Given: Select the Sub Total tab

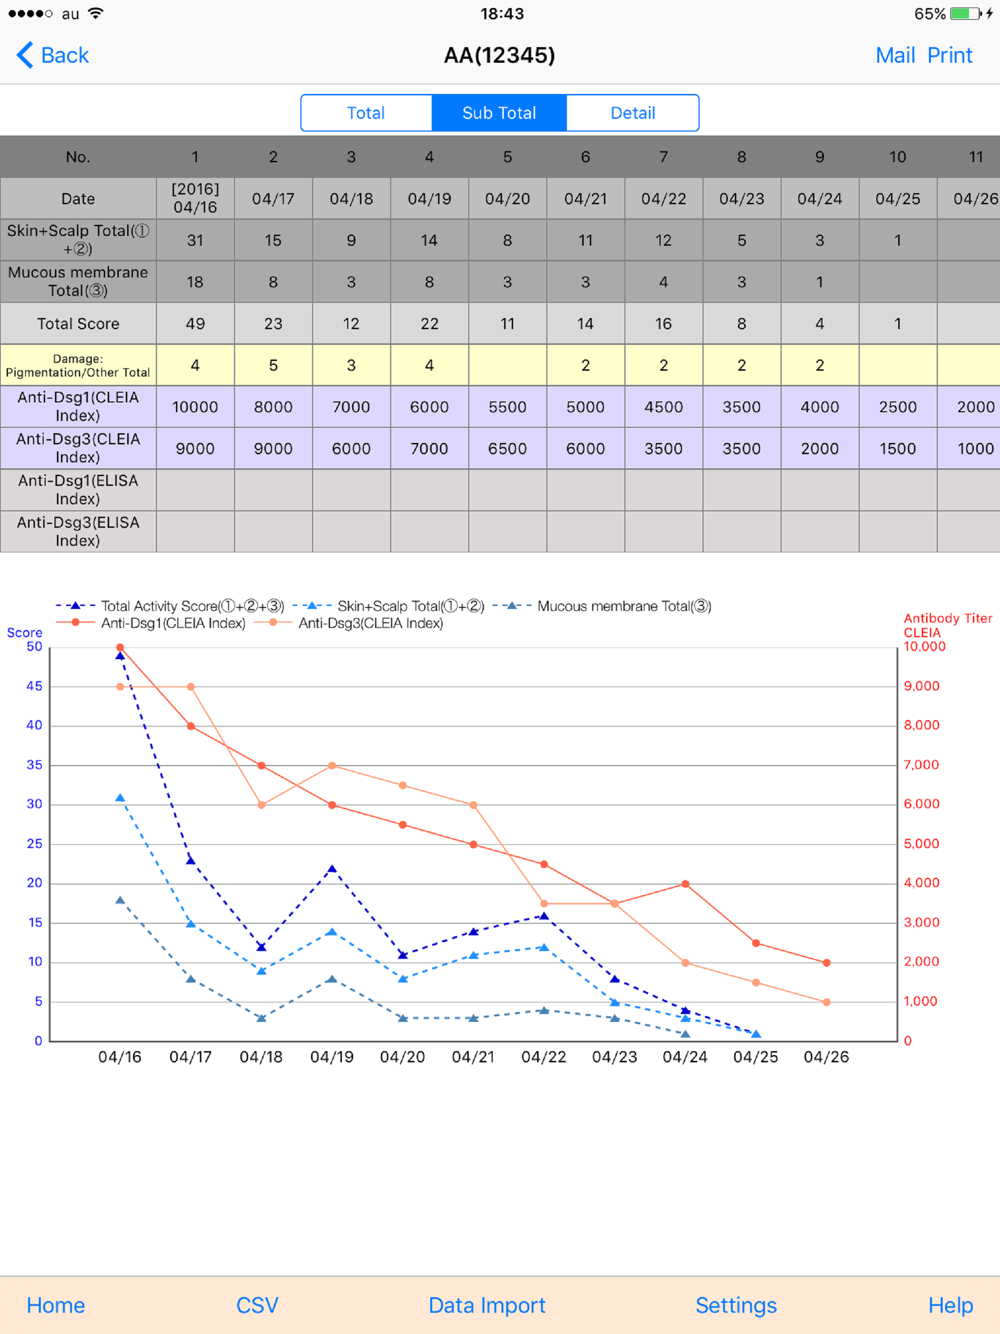Looking at the screenshot, I should click(499, 113).
